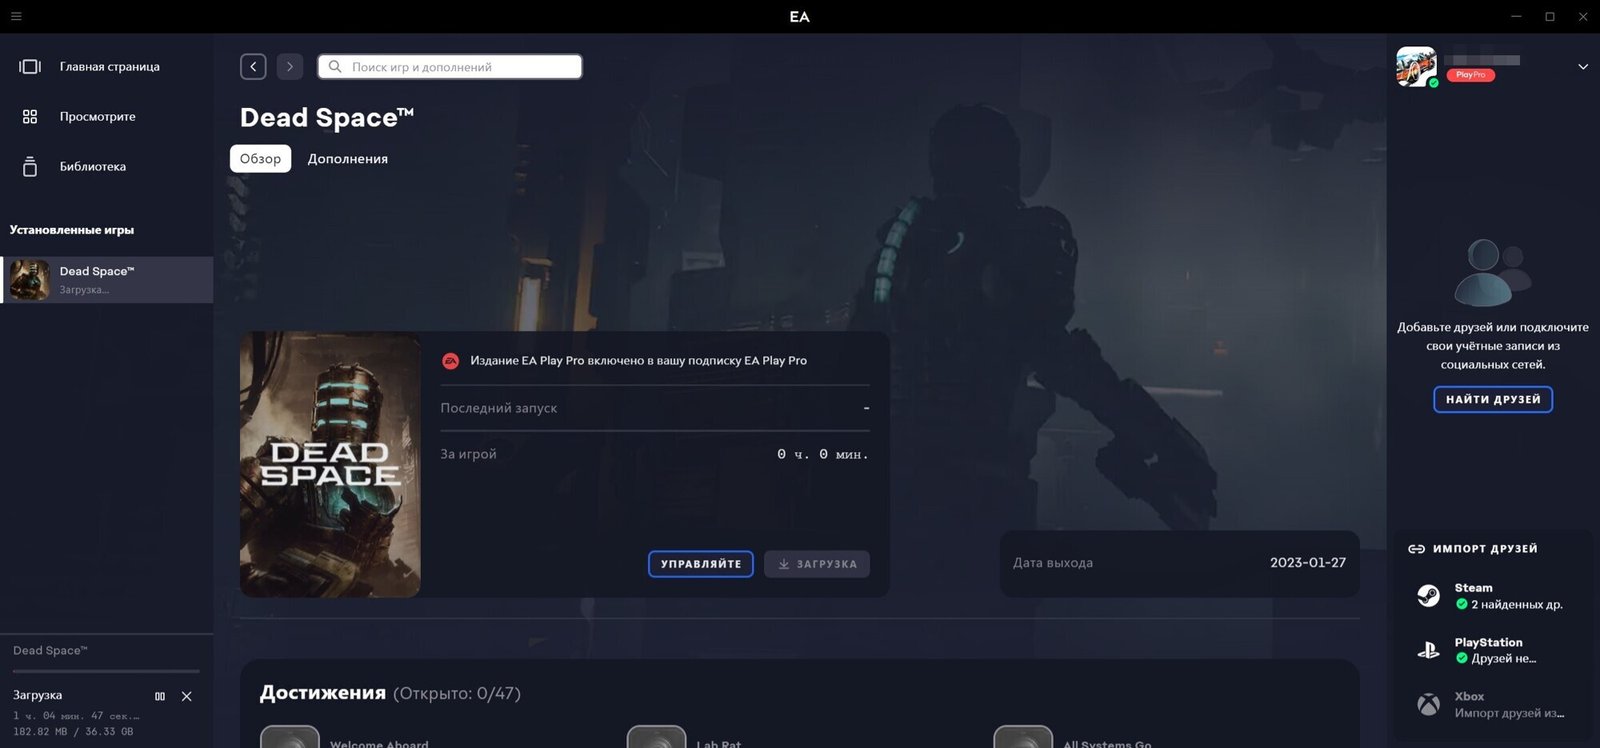Click the Steam icon in import friends

[x=1428, y=596]
